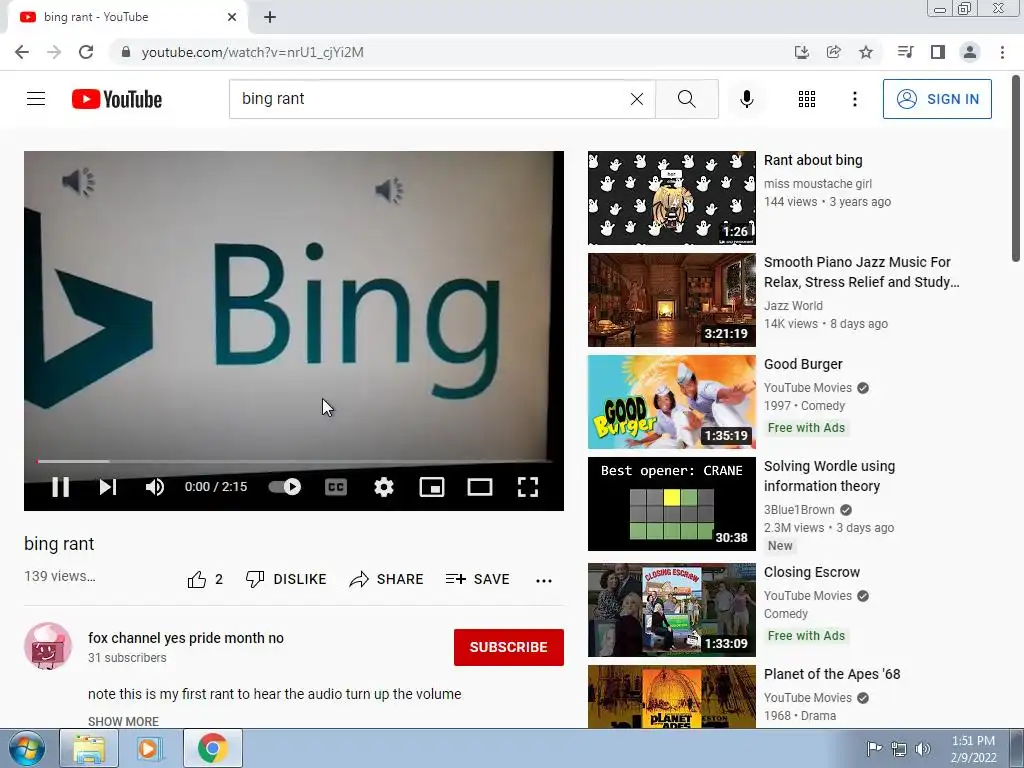Open Solving Wordle using information theory
The image size is (1024, 768).
pos(829,476)
